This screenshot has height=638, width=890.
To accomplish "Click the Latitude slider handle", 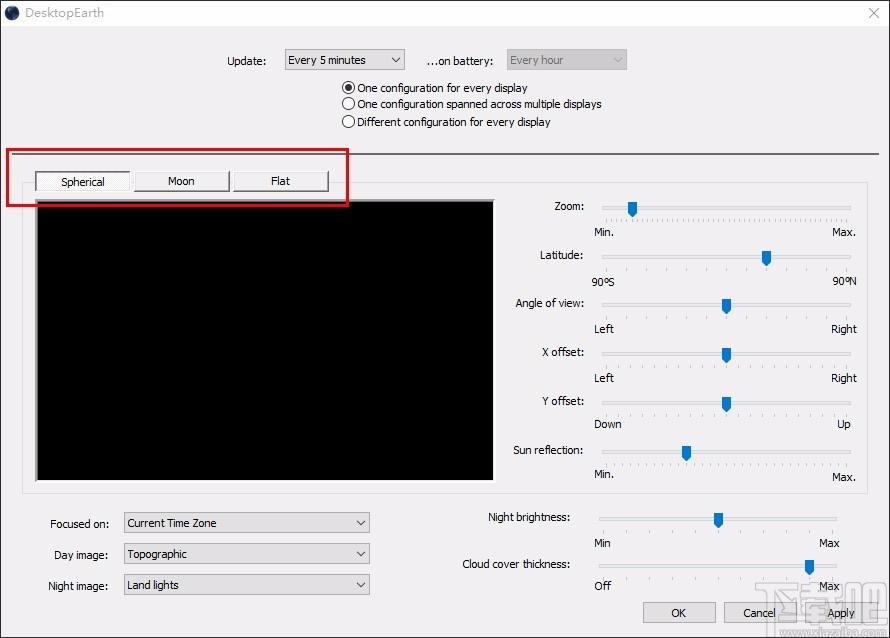I will [766, 258].
